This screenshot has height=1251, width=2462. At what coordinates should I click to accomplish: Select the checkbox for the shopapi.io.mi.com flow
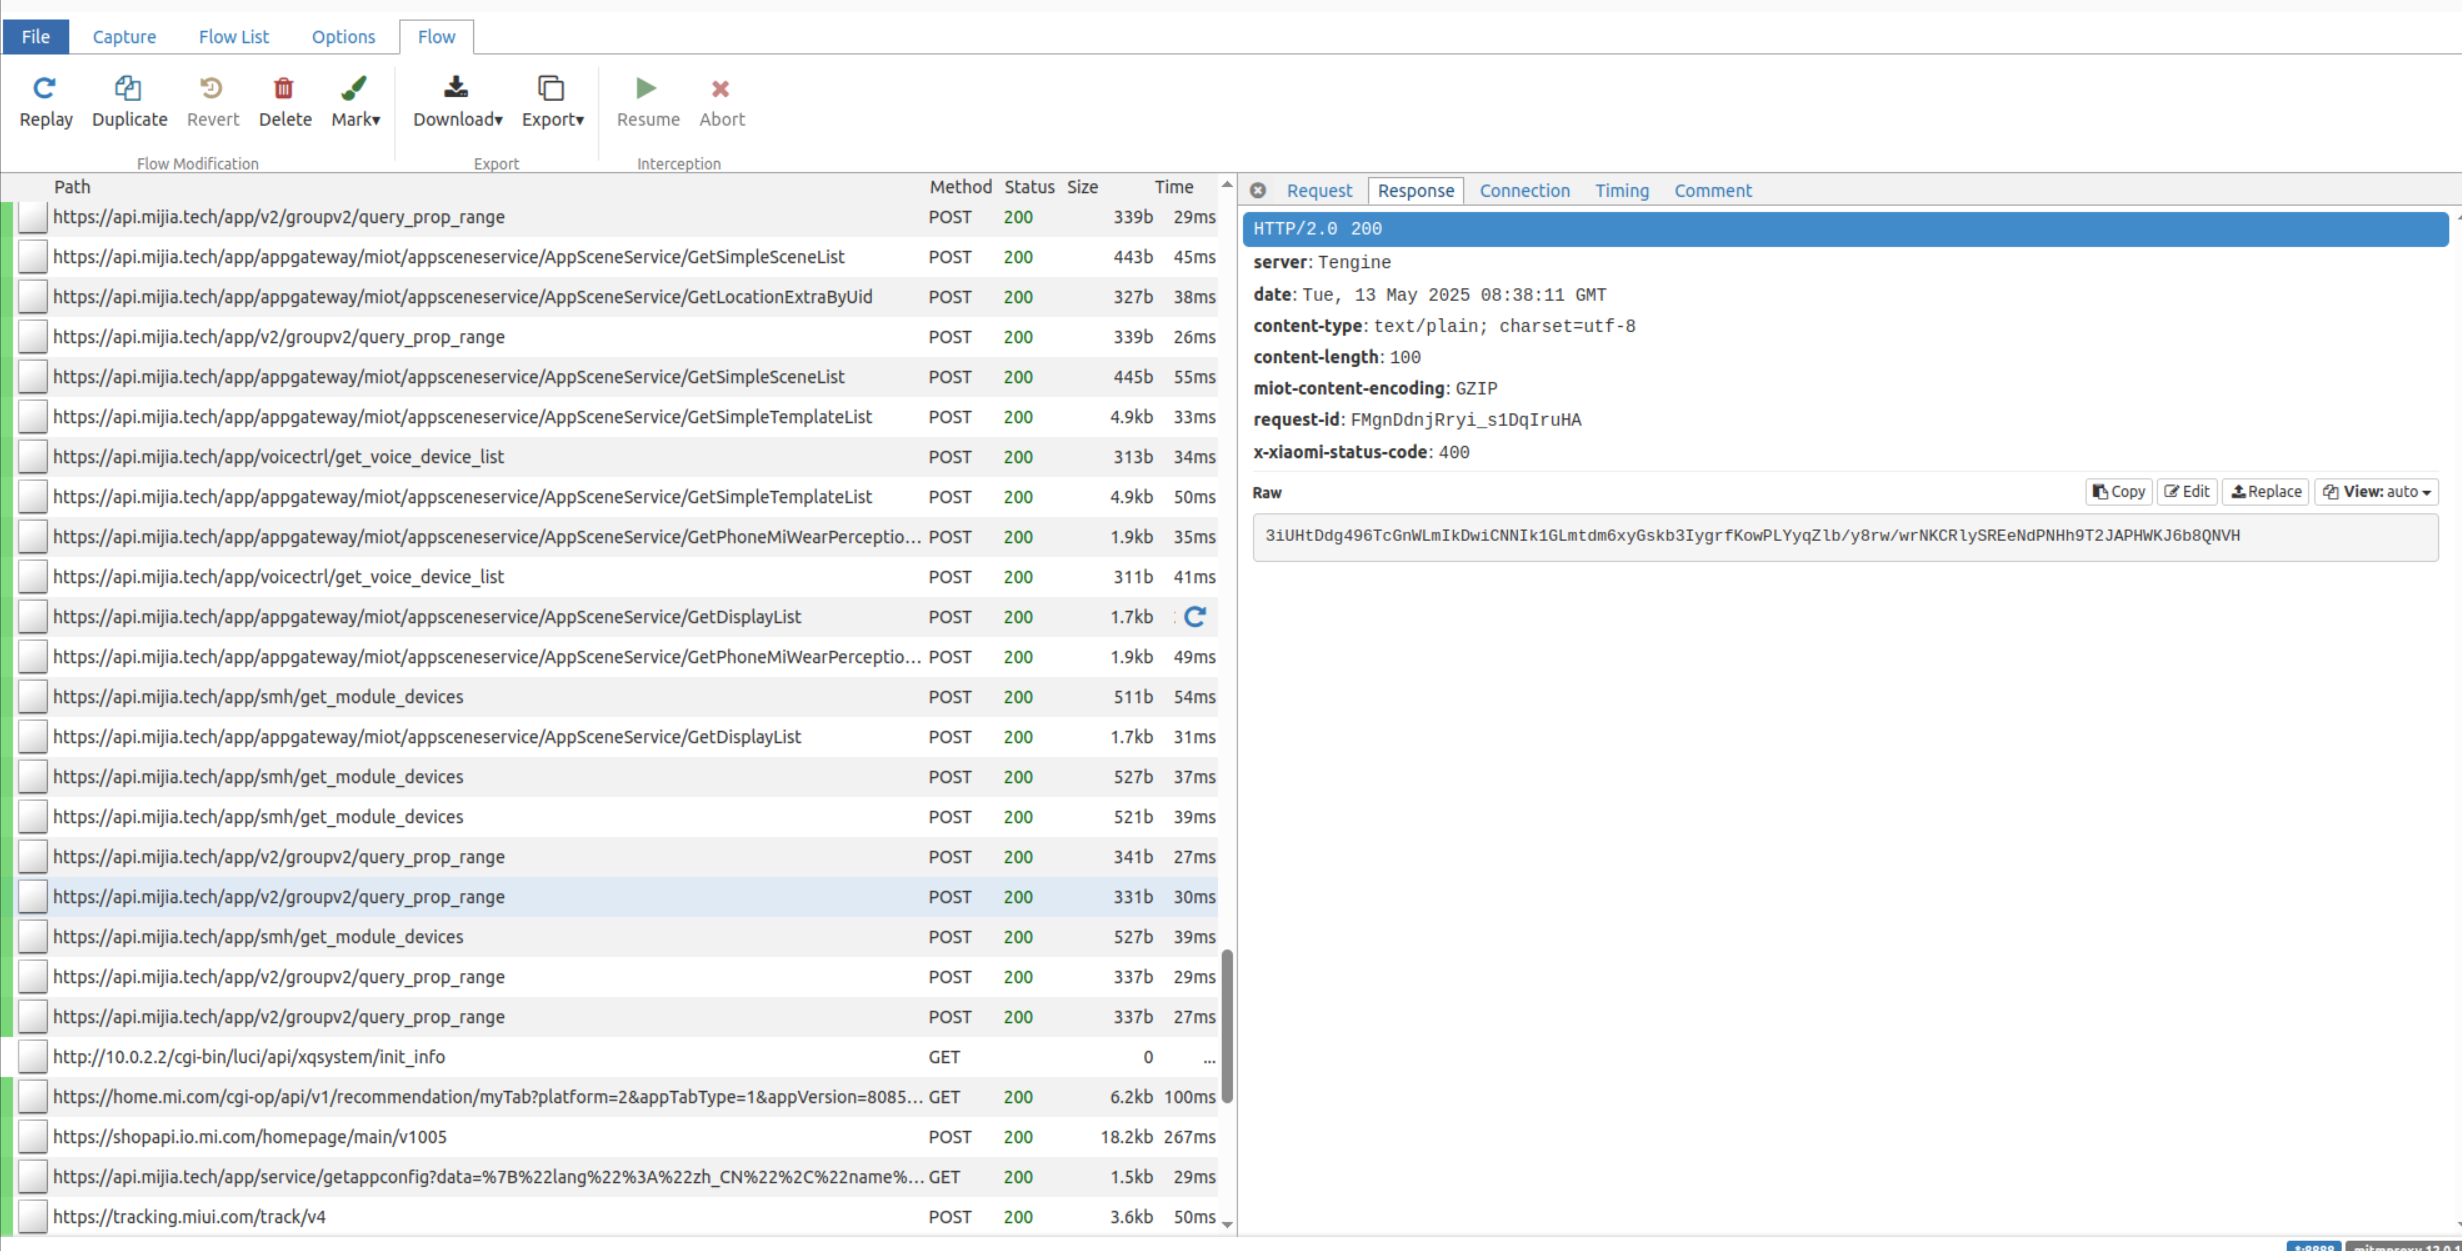[33, 1137]
